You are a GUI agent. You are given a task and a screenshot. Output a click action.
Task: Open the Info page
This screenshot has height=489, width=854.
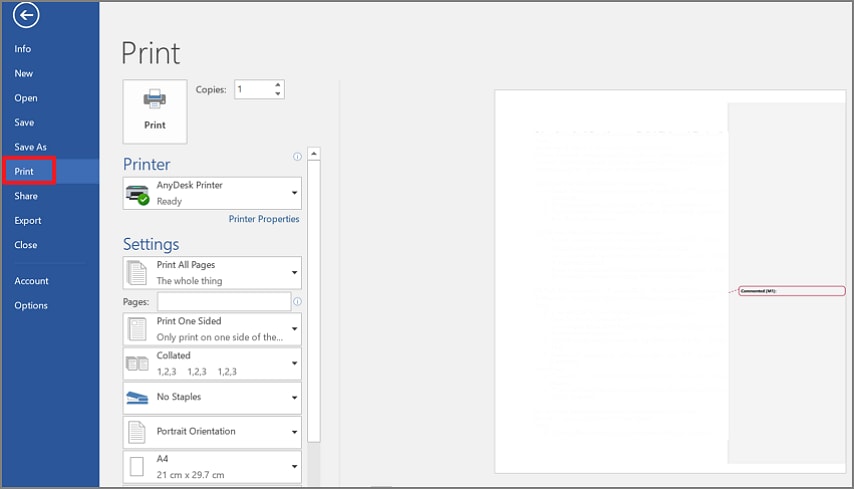pyautogui.click(x=22, y=49)
